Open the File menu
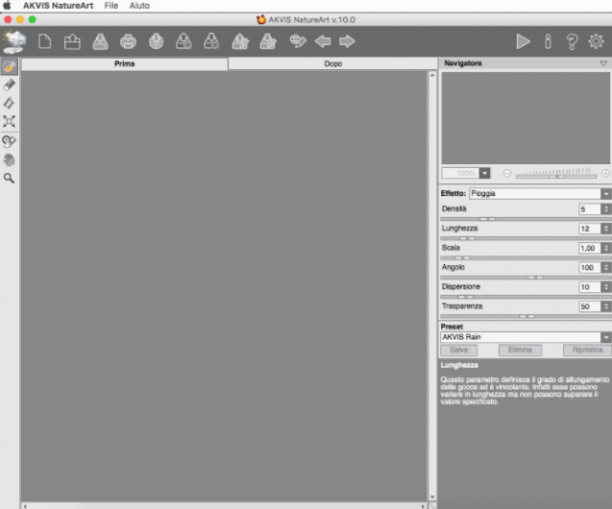This screenshot has height=509, width=612. point(111,5)
